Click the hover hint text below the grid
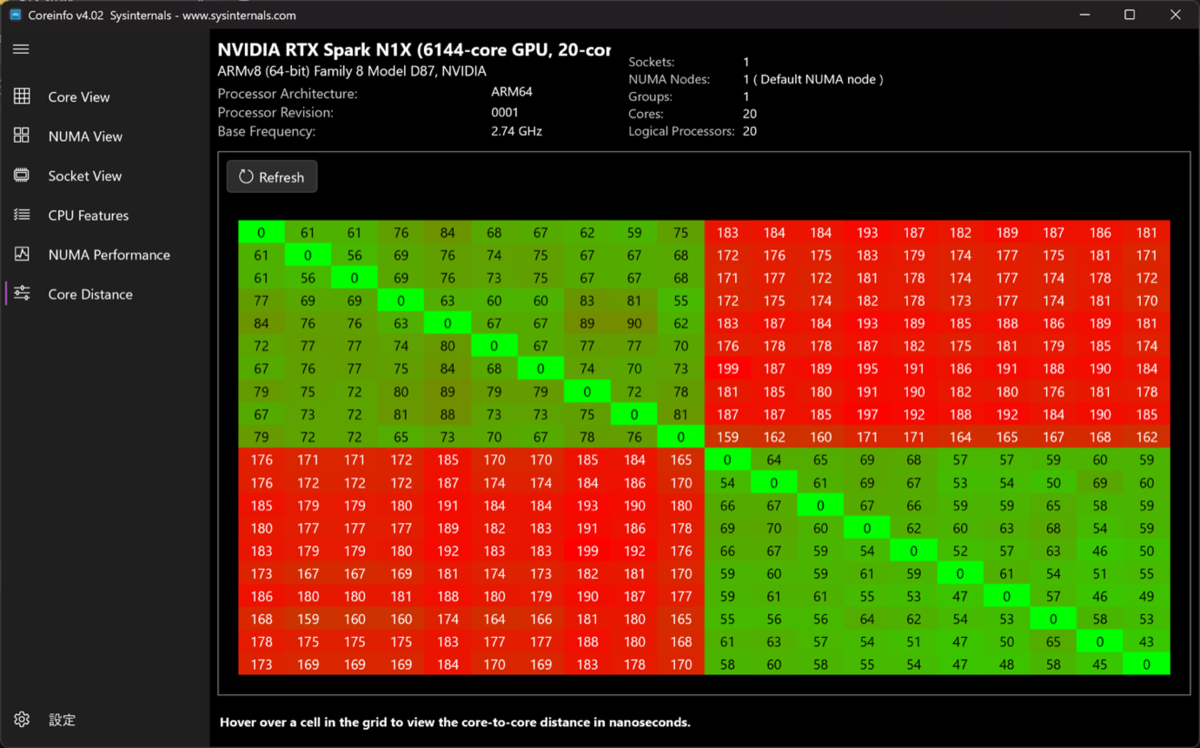 point(455,722)
